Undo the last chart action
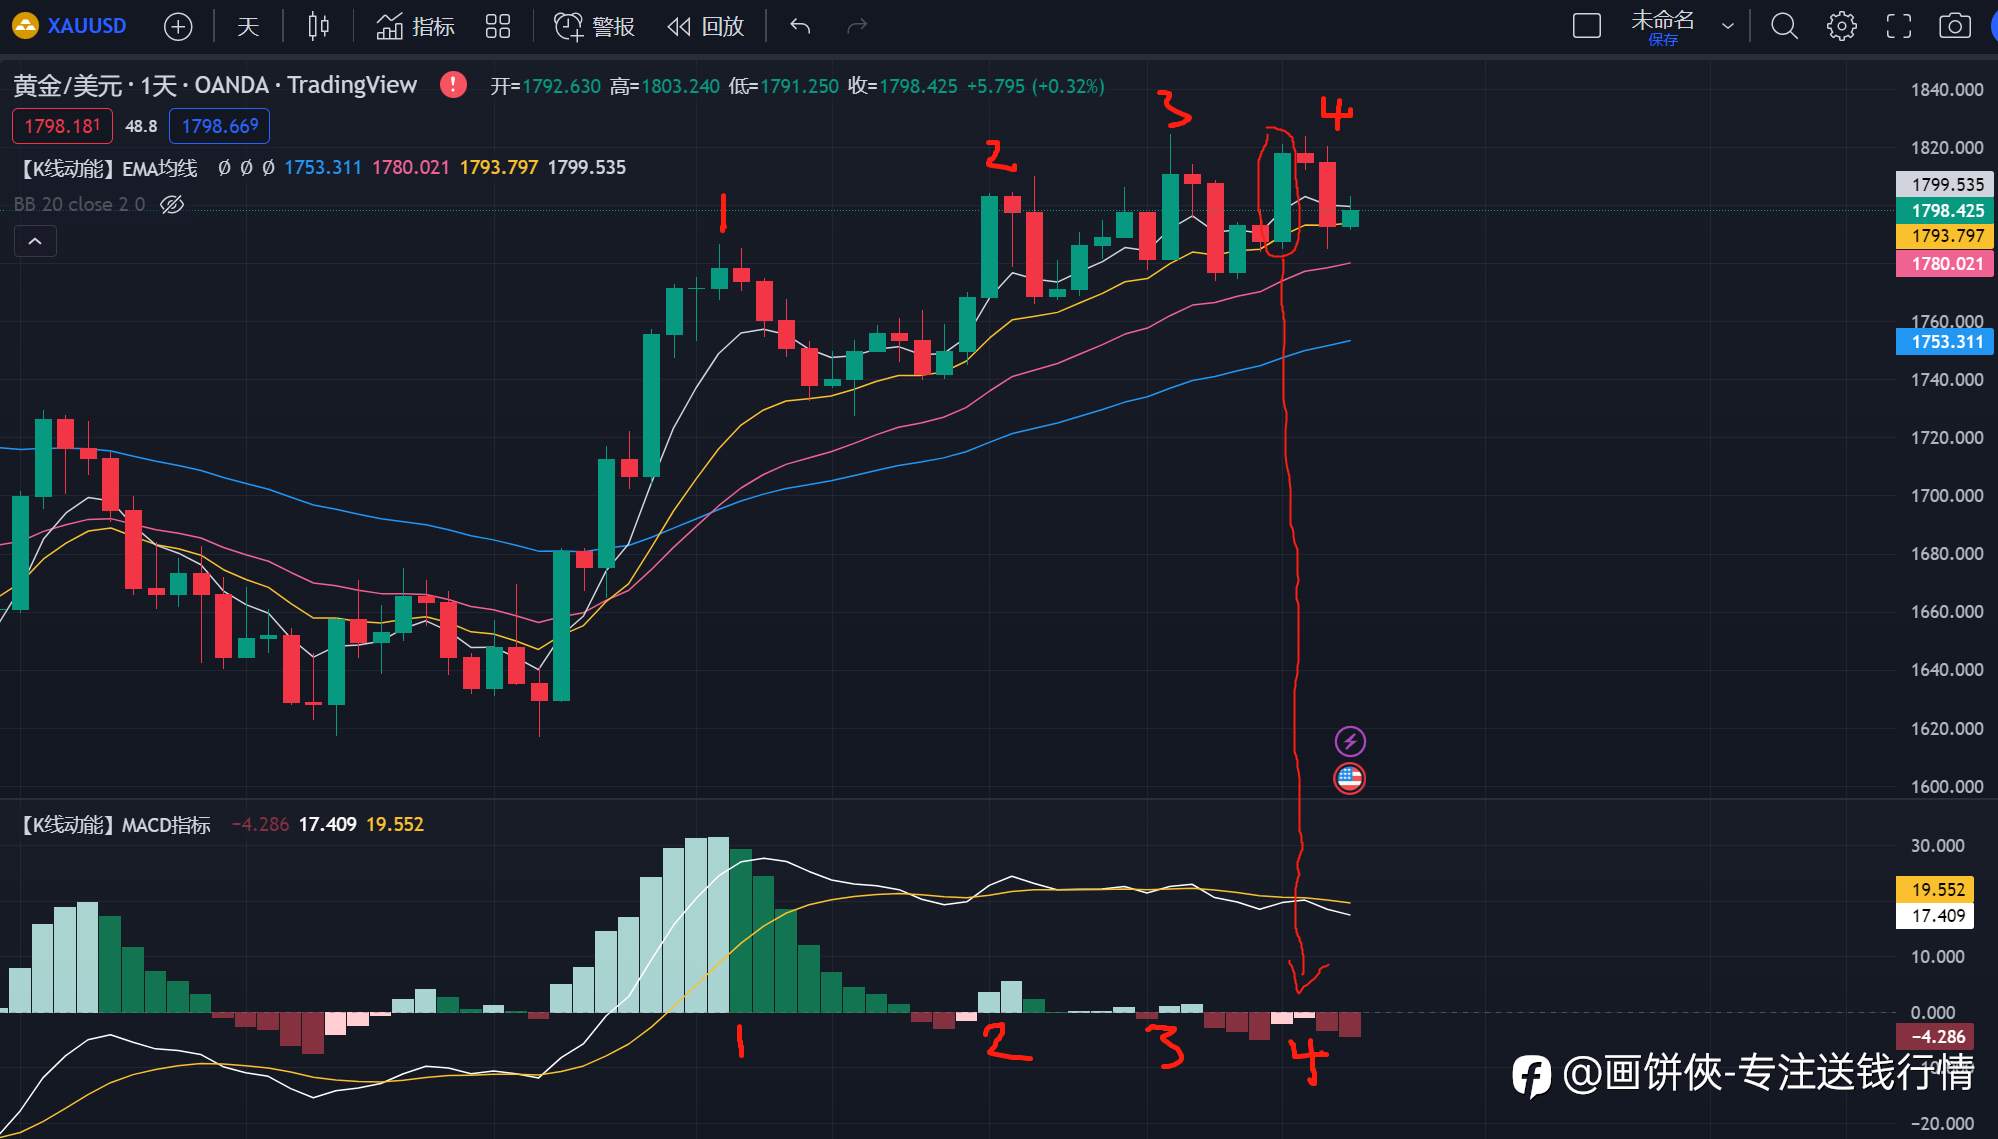Image resolution: width=1998 pixels, height=1139 pixels. (x=800, y=27)
